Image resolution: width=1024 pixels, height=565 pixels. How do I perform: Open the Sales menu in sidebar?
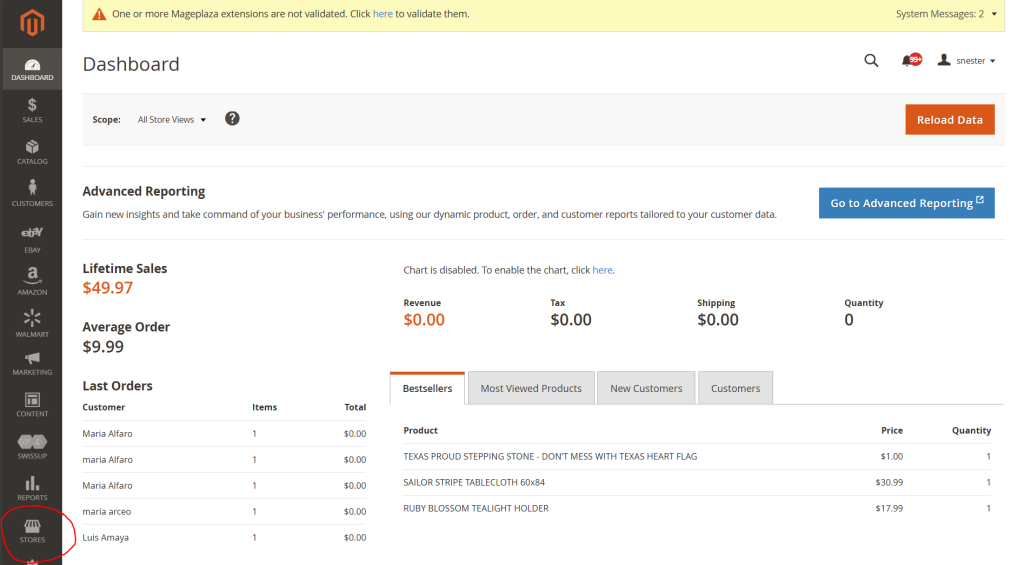click(x=32, y=110)
